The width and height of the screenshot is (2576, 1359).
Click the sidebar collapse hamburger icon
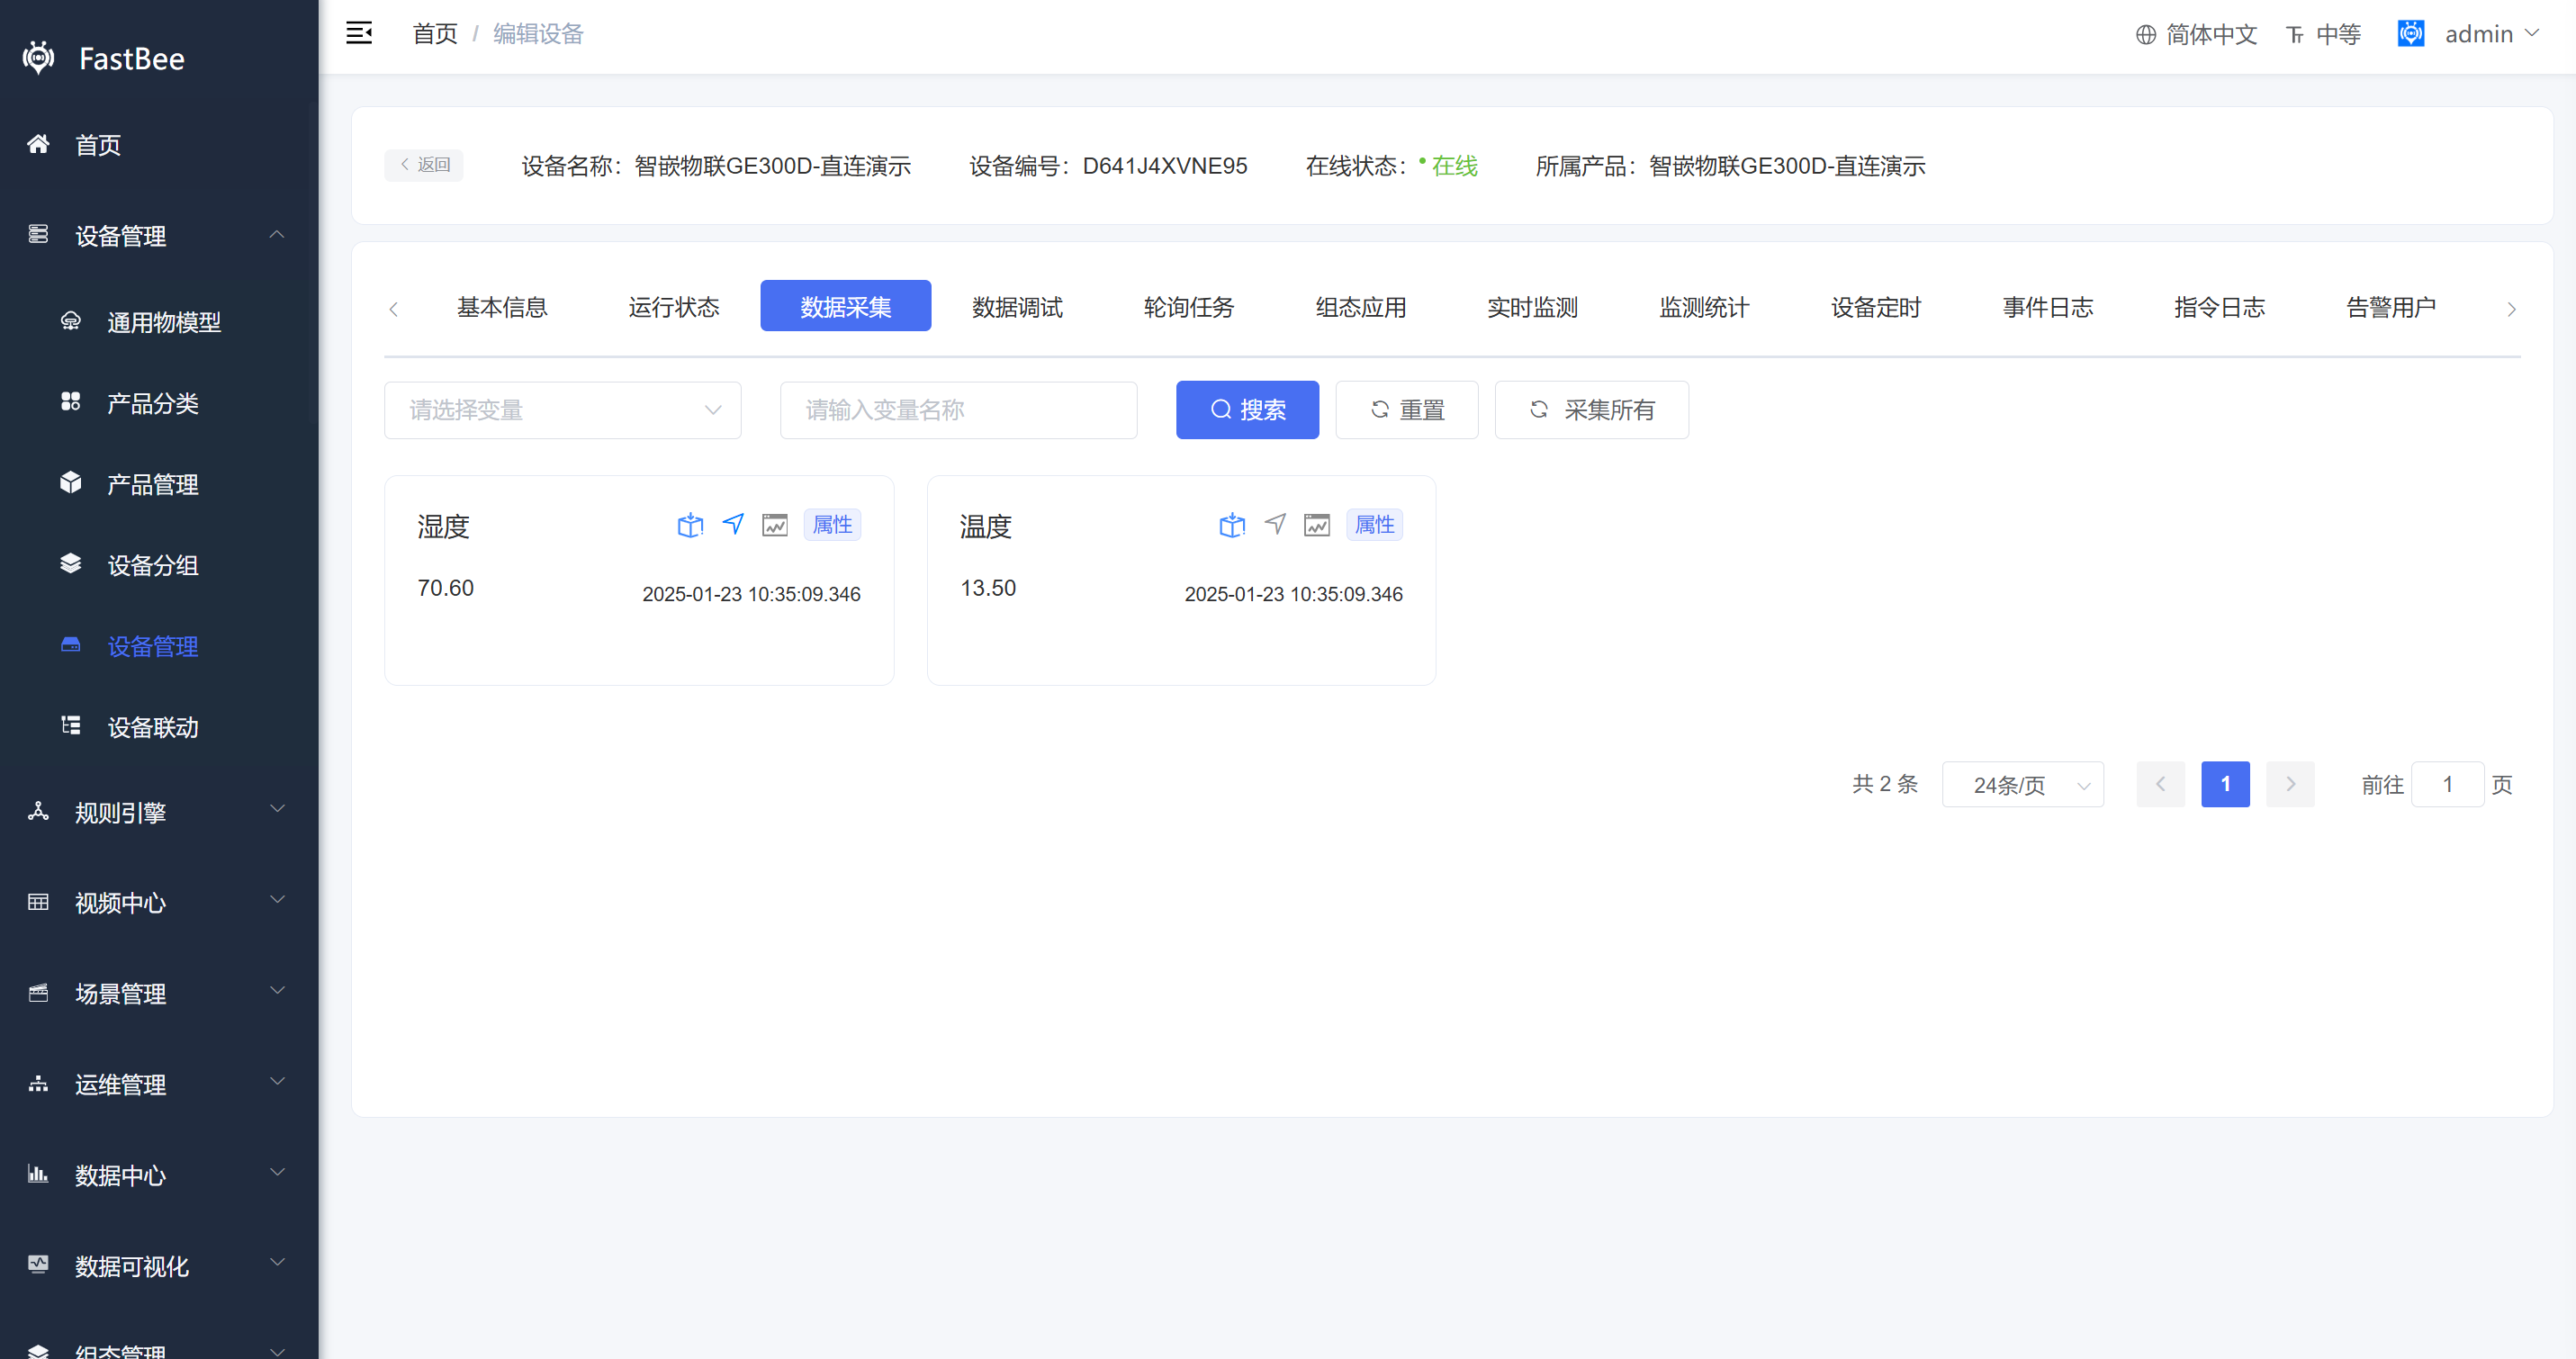(x=359, y=33)
